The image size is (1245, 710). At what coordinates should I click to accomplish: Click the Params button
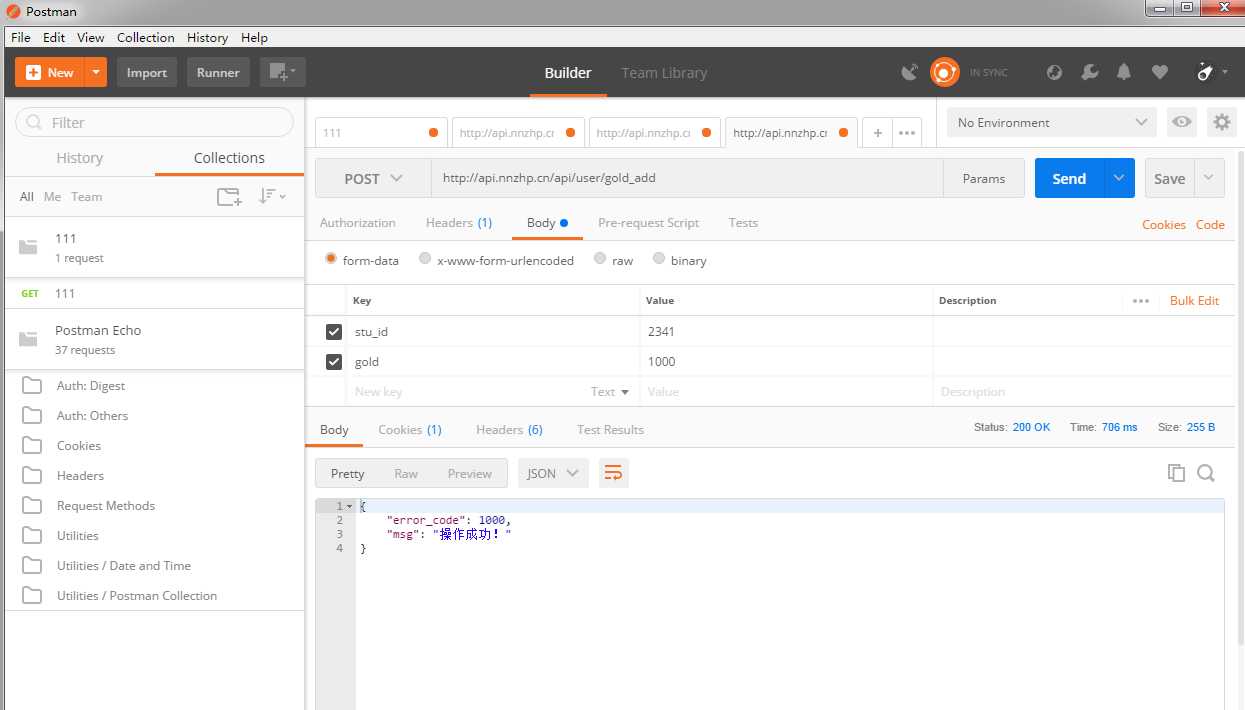pyautogui.click(x=984, y=178)
